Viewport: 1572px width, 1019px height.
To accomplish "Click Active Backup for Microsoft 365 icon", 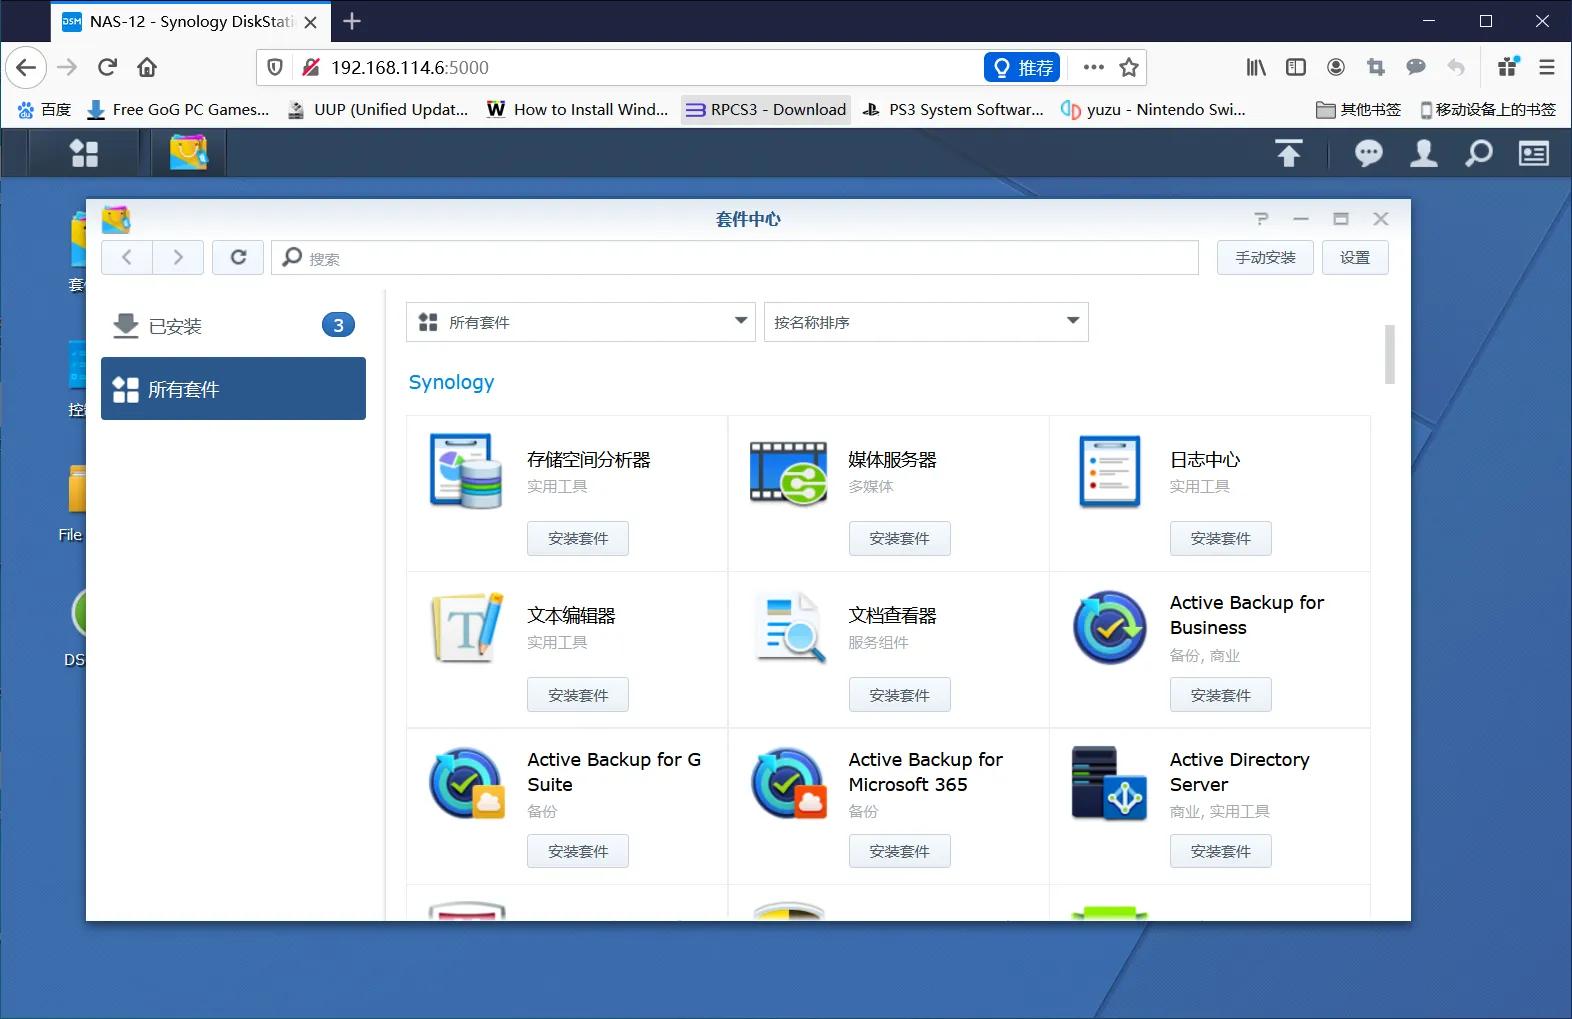I will (788, 783).
